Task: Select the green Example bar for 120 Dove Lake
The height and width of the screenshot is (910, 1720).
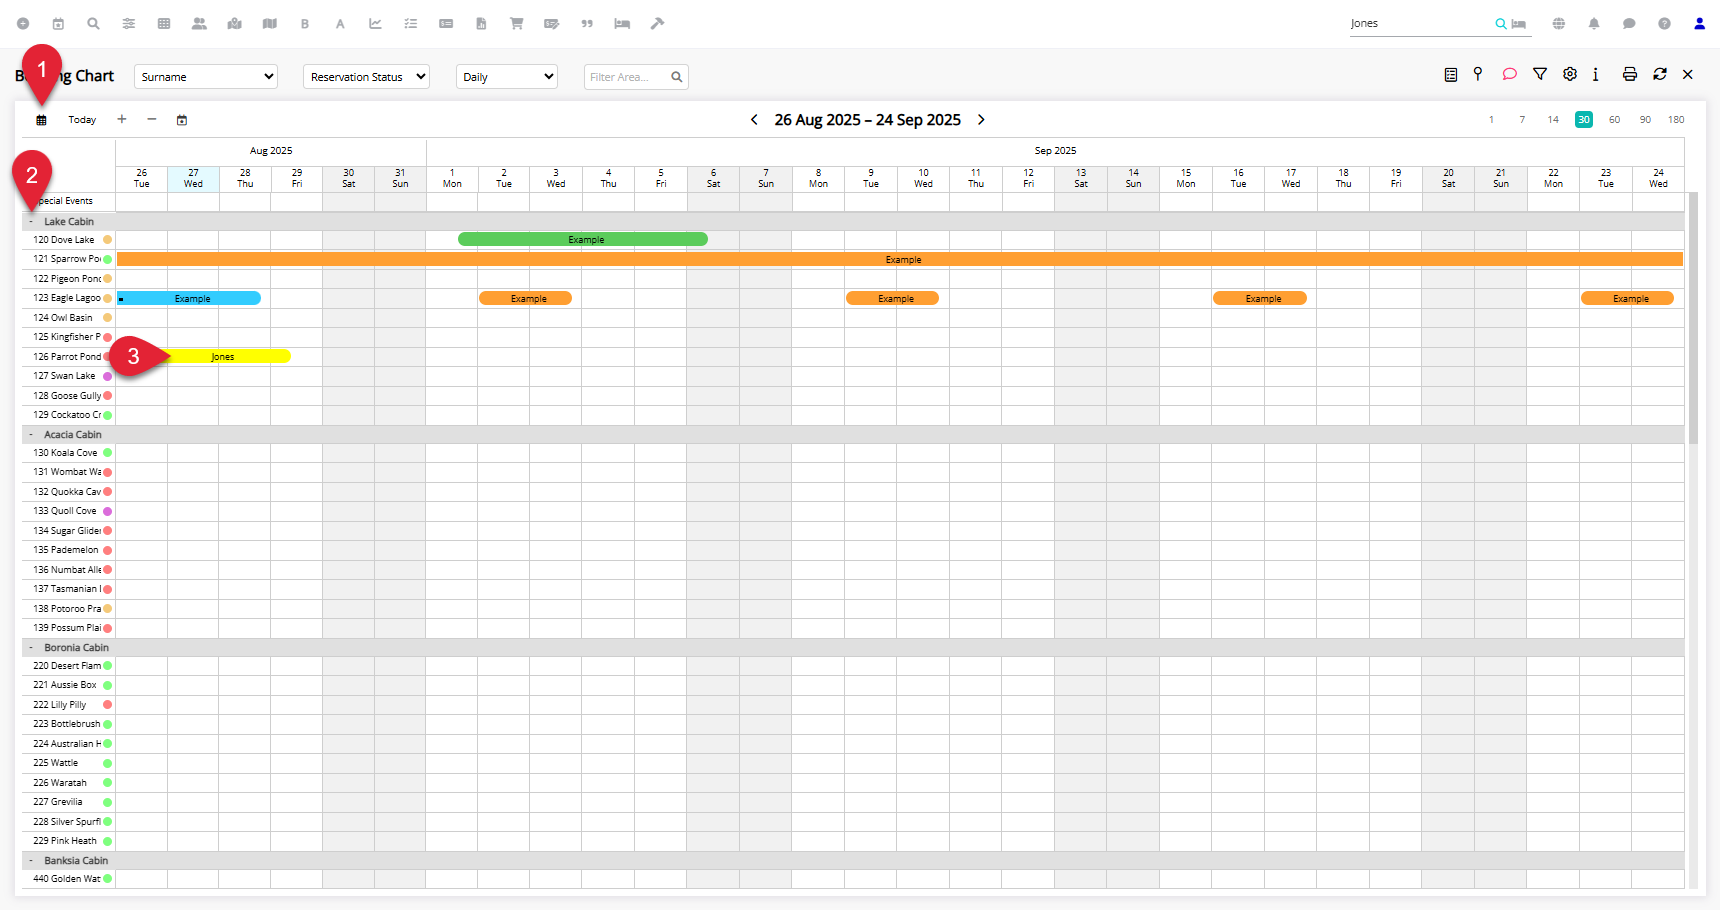Action: [x=583, y=240]
